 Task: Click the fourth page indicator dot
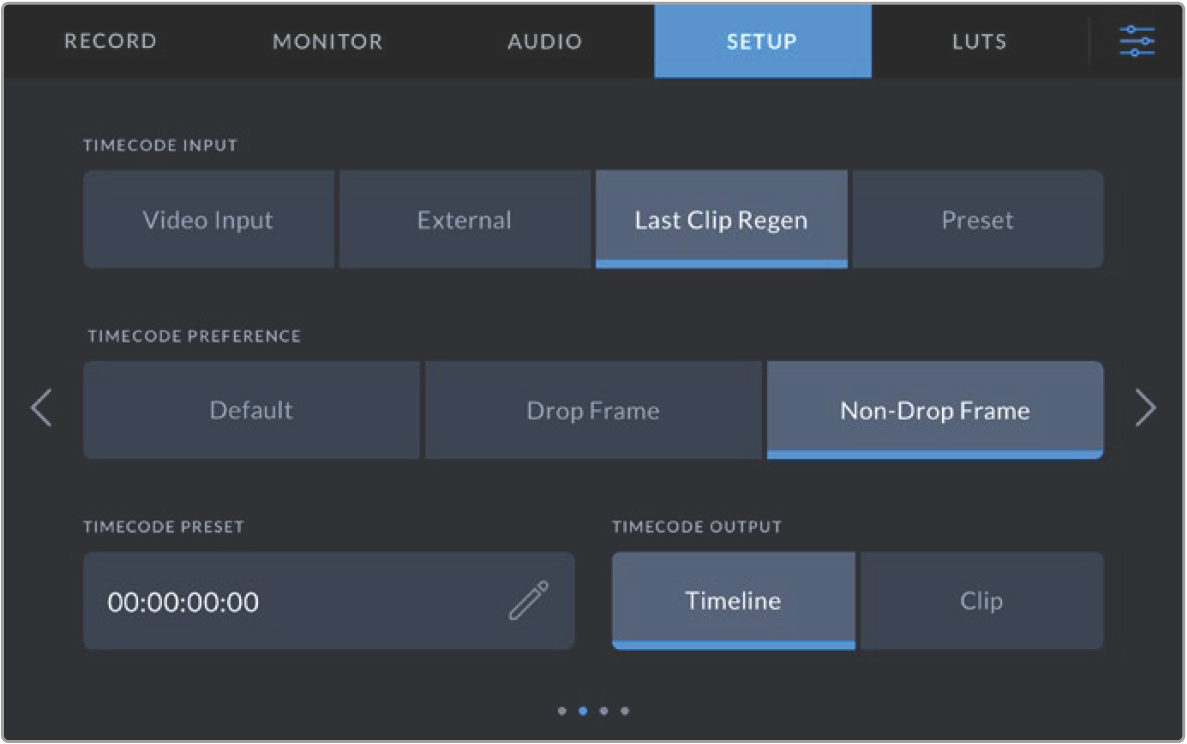pyautogui.click(x=625, y=711)
